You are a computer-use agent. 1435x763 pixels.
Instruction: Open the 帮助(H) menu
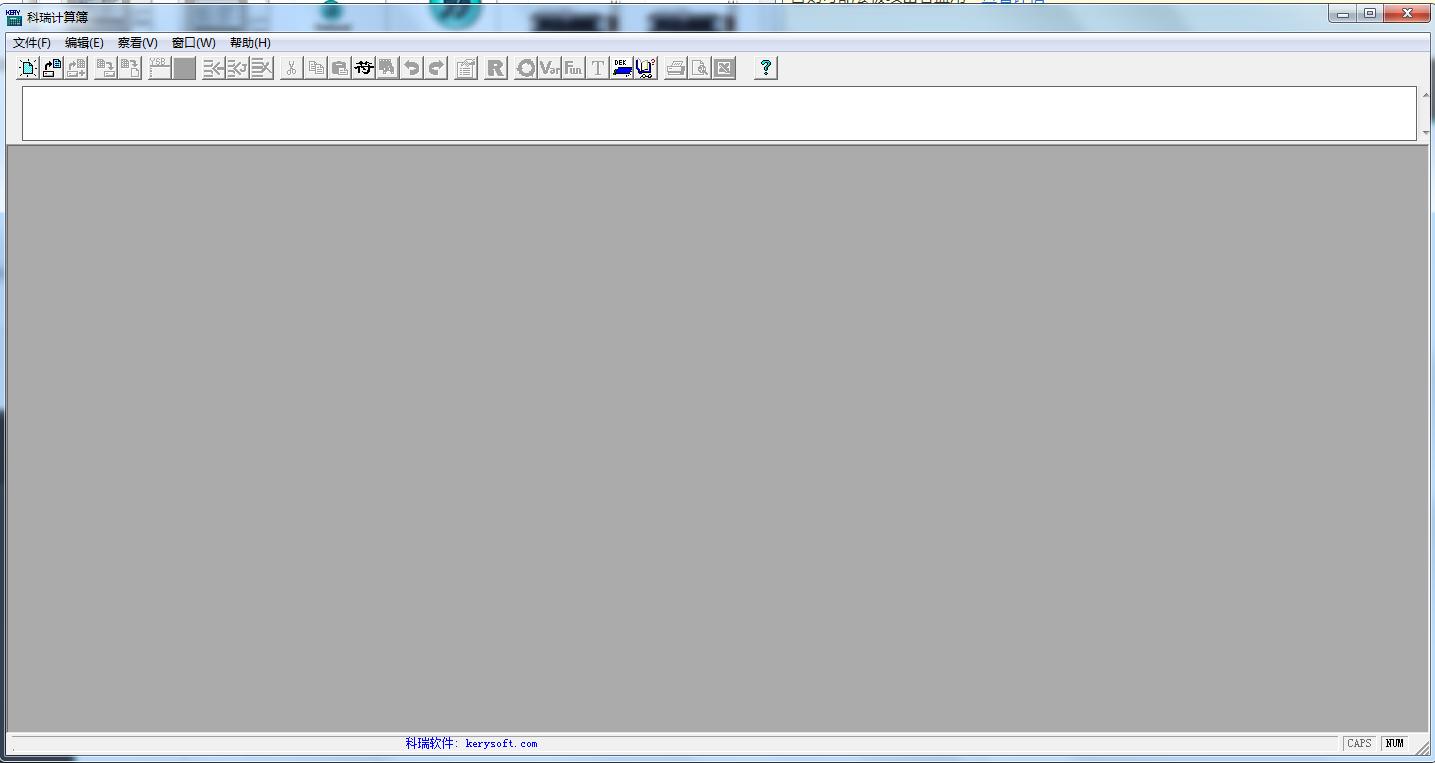[250, 43]
